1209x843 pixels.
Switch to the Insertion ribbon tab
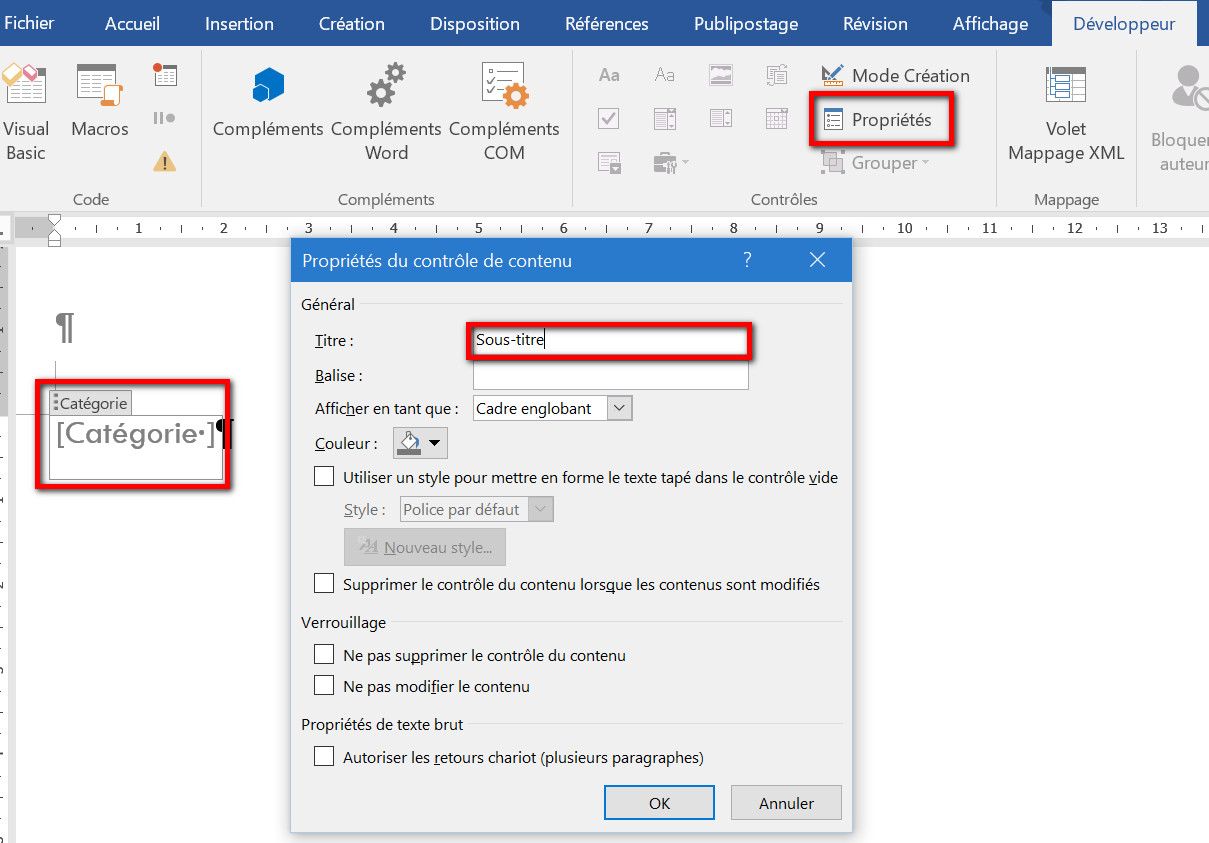[239, 24]
